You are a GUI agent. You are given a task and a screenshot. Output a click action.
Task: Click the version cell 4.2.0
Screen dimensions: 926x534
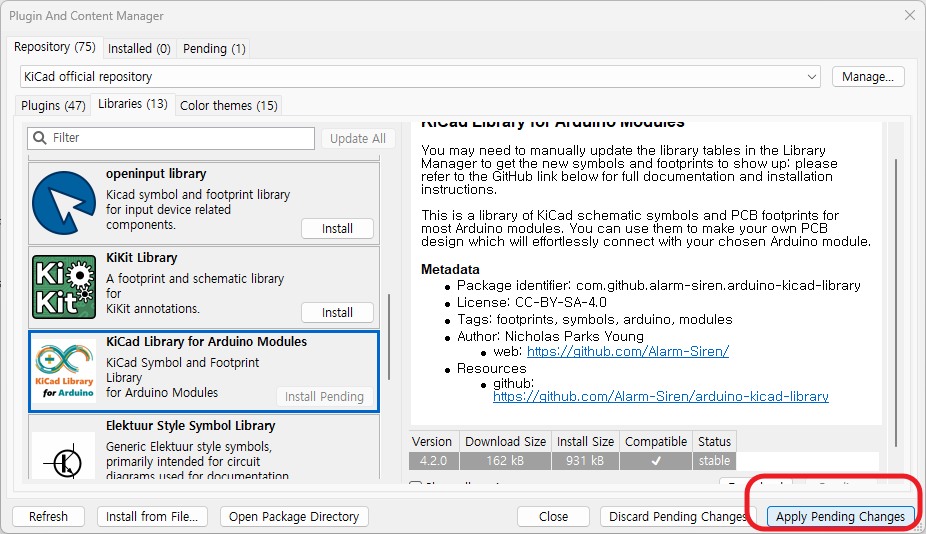coord(433,461)
